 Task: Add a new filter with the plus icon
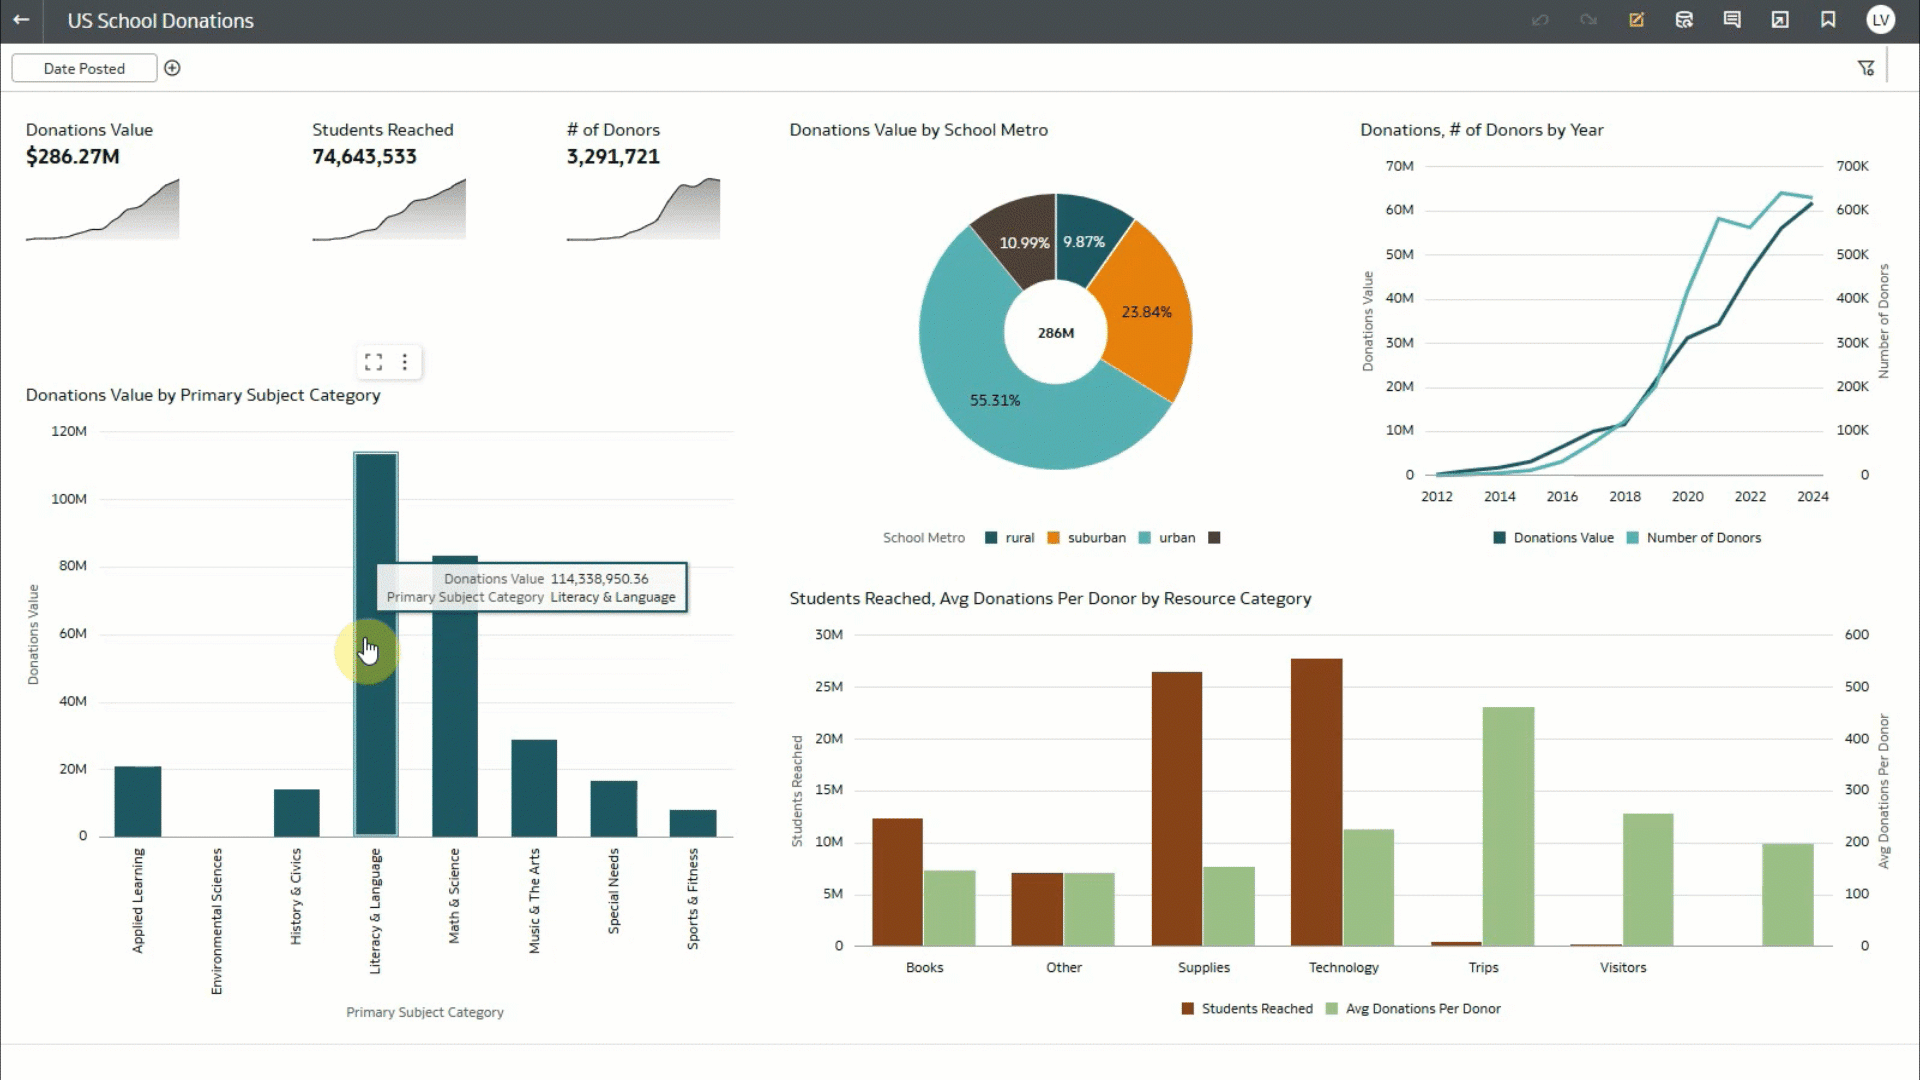click(172, 68)
